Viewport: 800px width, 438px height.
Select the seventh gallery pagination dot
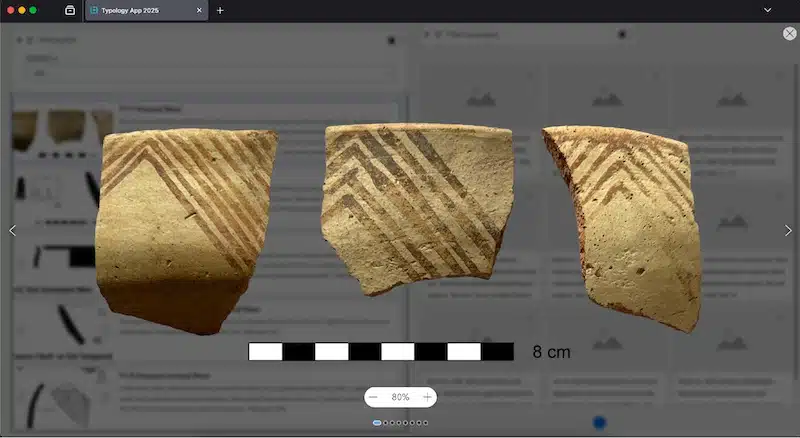pyautogui.click(x=419, y=423)
